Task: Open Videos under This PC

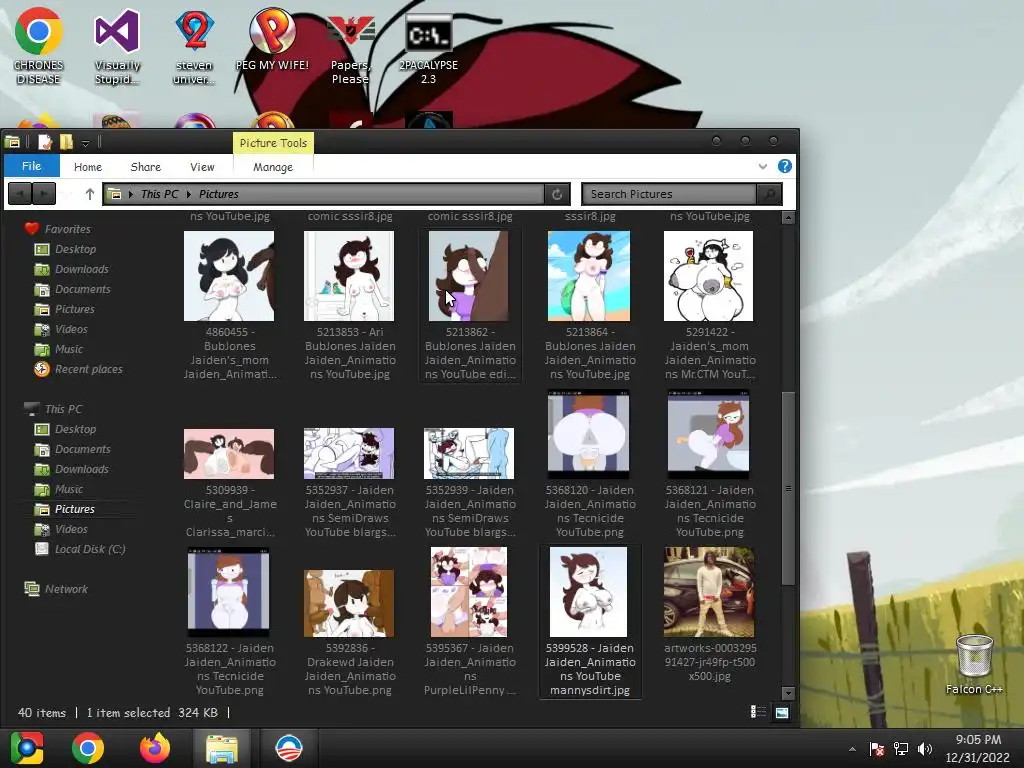Action: click(71, 529)
